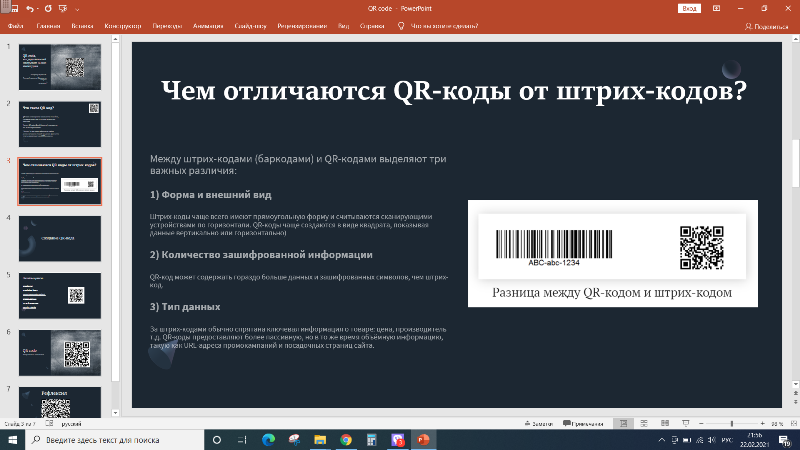Switch to Slide Sorter view
The height and width of the screenshot is (450, 800).
tap(644, 423)
